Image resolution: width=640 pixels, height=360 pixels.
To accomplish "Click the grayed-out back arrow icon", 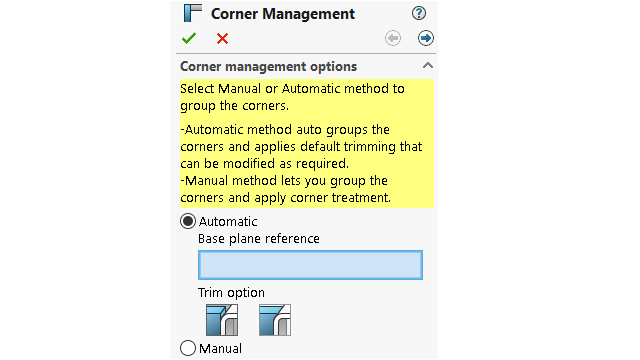I will [393, 38].
